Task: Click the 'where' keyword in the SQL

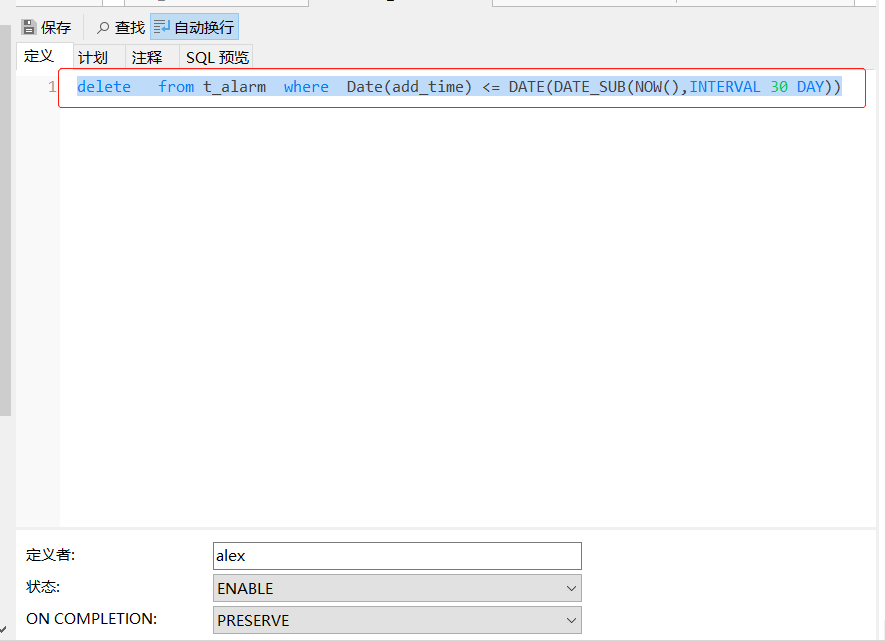Action: pos(306,87)
